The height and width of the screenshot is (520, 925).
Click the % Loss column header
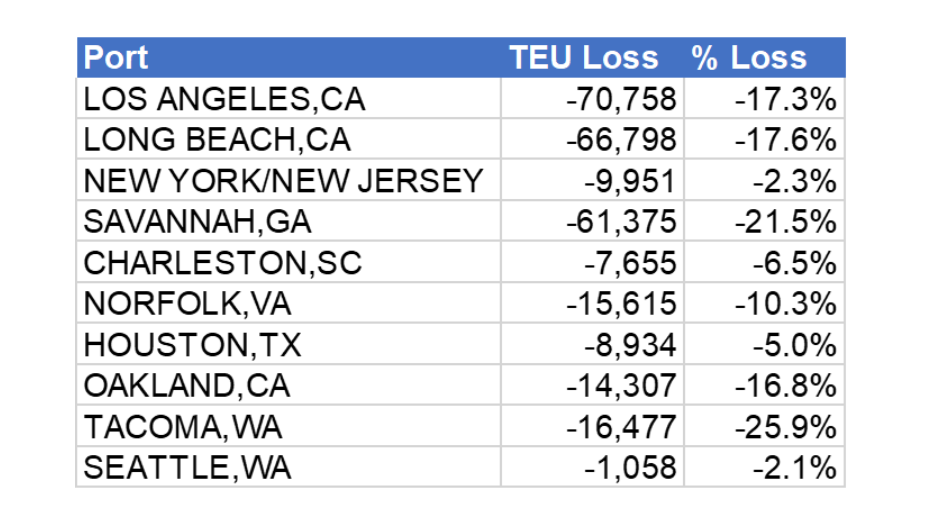(x=749, y=58)
